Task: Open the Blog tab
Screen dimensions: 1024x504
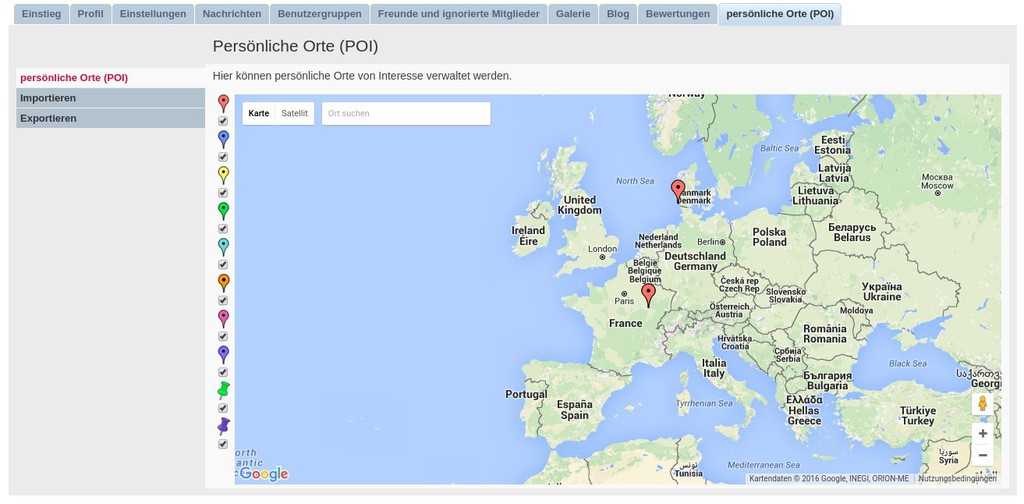Action: pyautogui.click(x=618, y=14)
